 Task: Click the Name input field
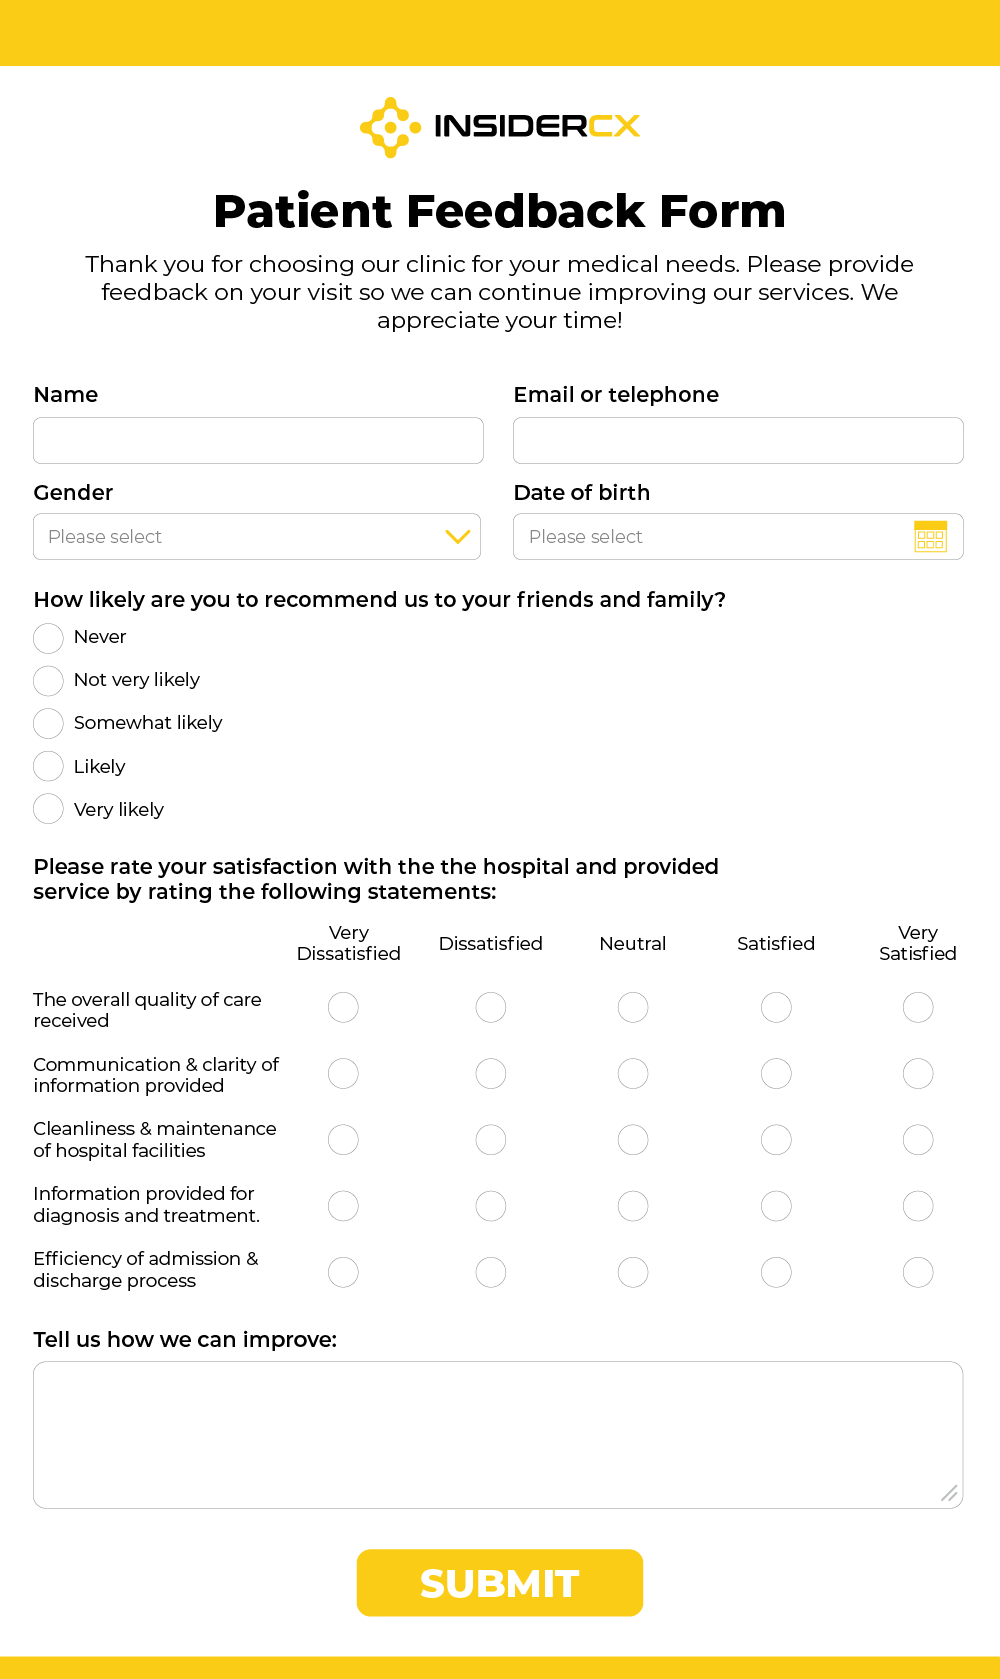(258, 441)
